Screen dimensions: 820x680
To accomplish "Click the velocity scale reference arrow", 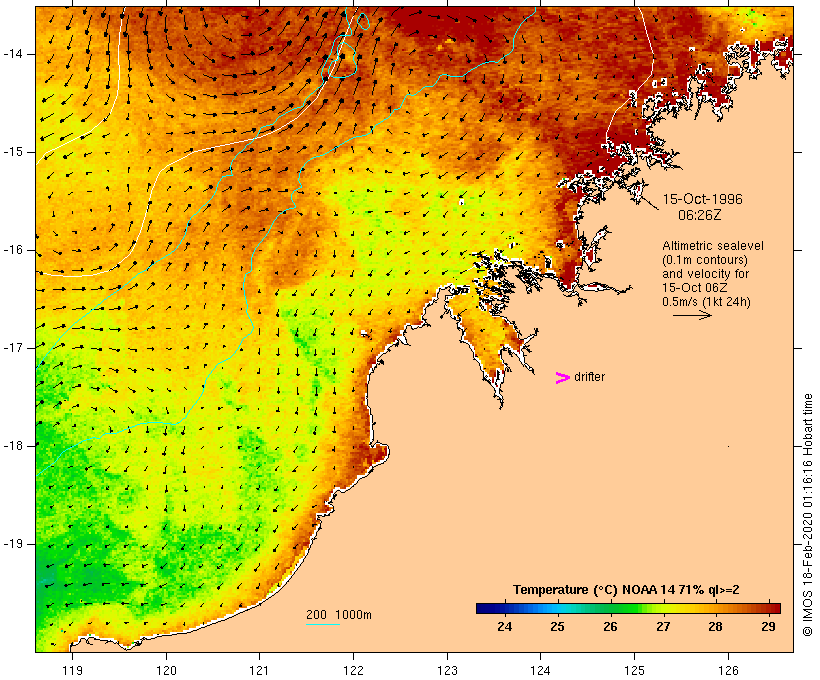I will (692, 315).
